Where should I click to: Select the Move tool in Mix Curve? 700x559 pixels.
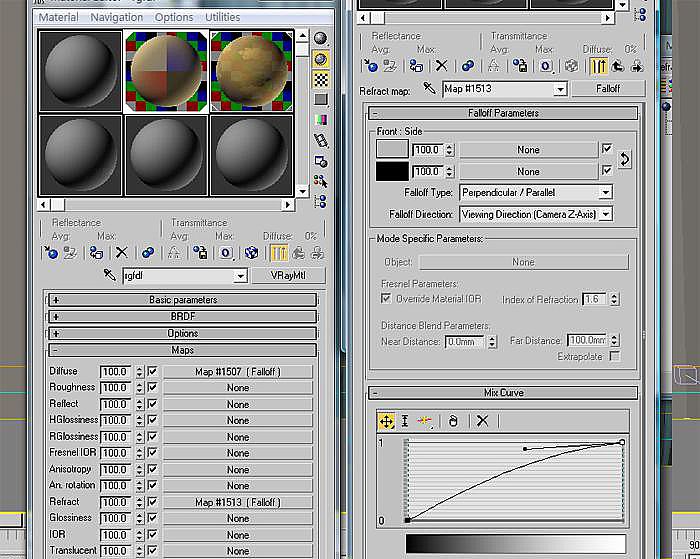pyautogui.click(x=386, y=421)
